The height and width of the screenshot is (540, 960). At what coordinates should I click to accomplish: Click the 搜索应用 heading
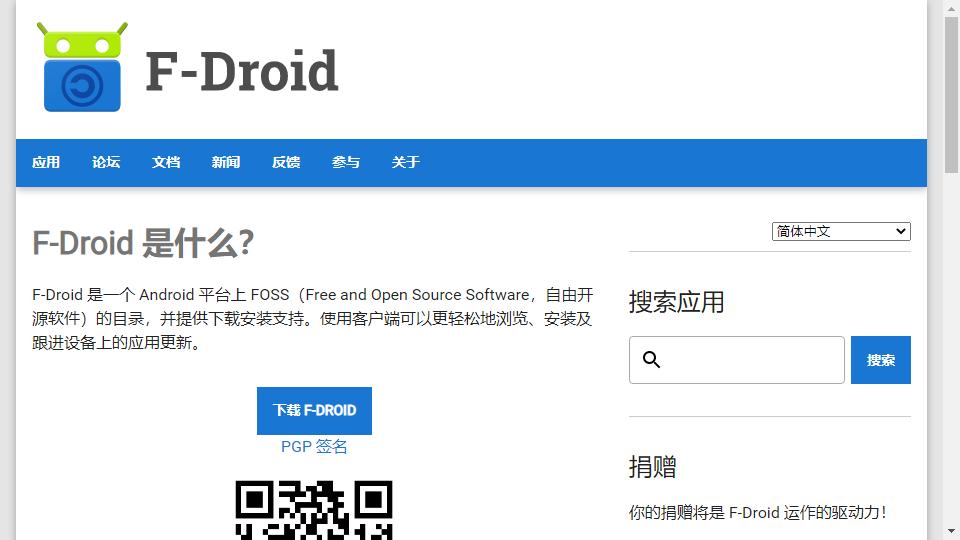click(677, 302)
